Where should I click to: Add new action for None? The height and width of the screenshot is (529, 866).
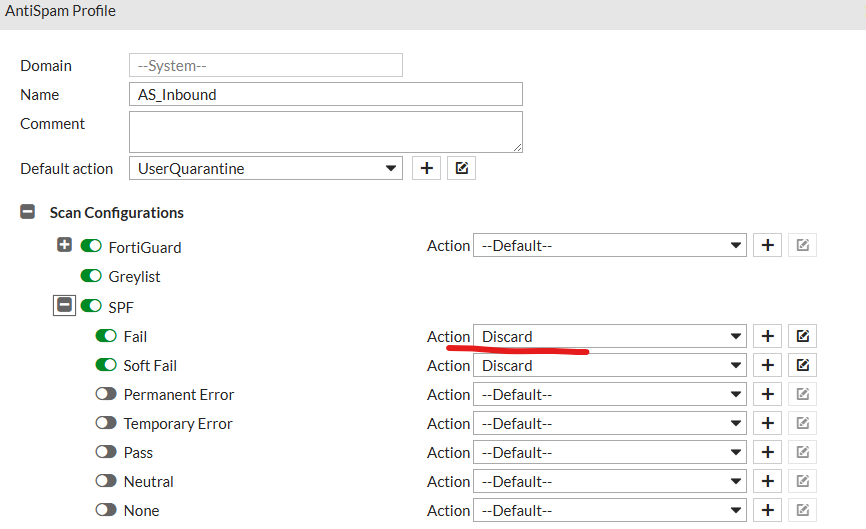(768, 510)
